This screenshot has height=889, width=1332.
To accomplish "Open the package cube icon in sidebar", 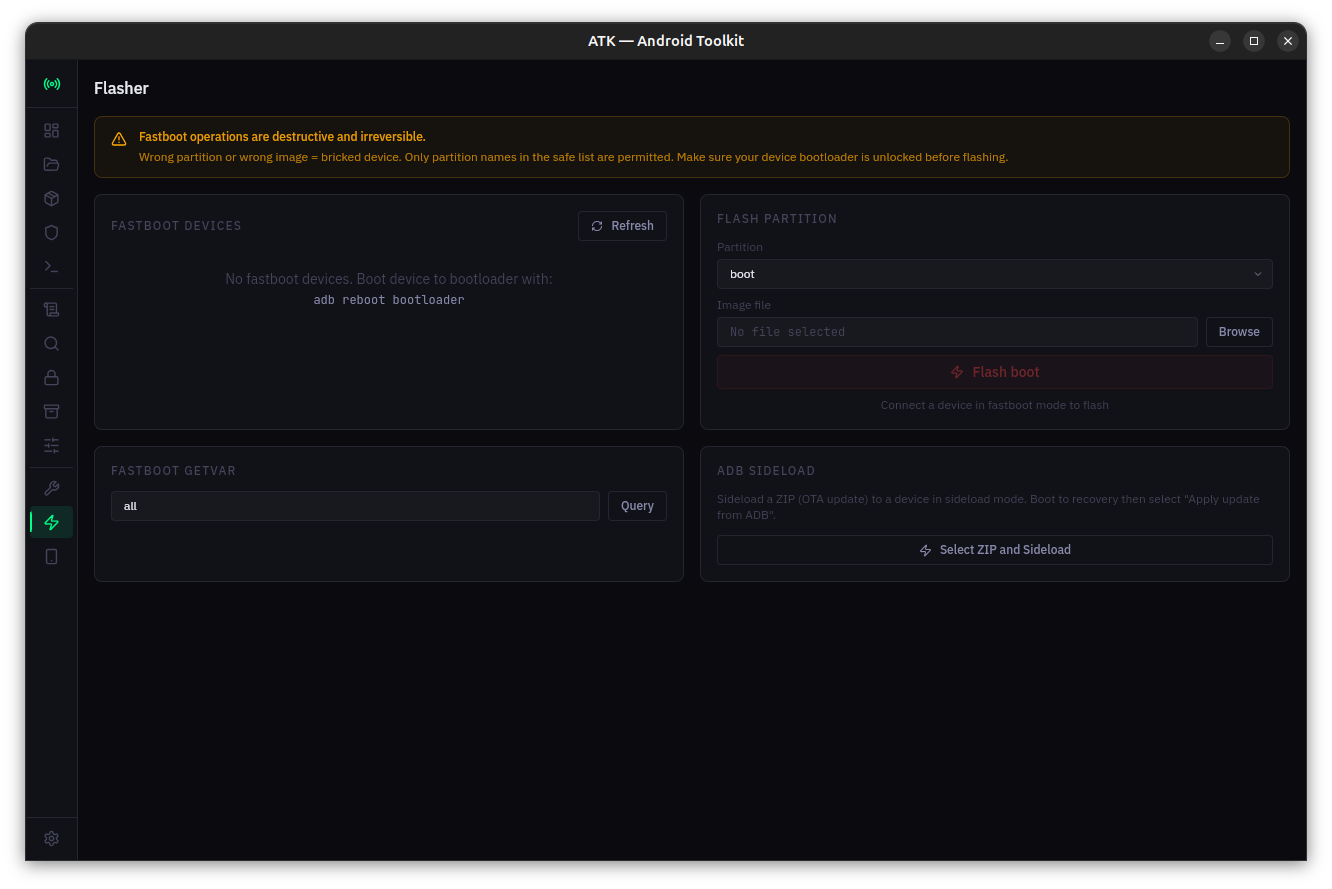I will tap(51, 198).
